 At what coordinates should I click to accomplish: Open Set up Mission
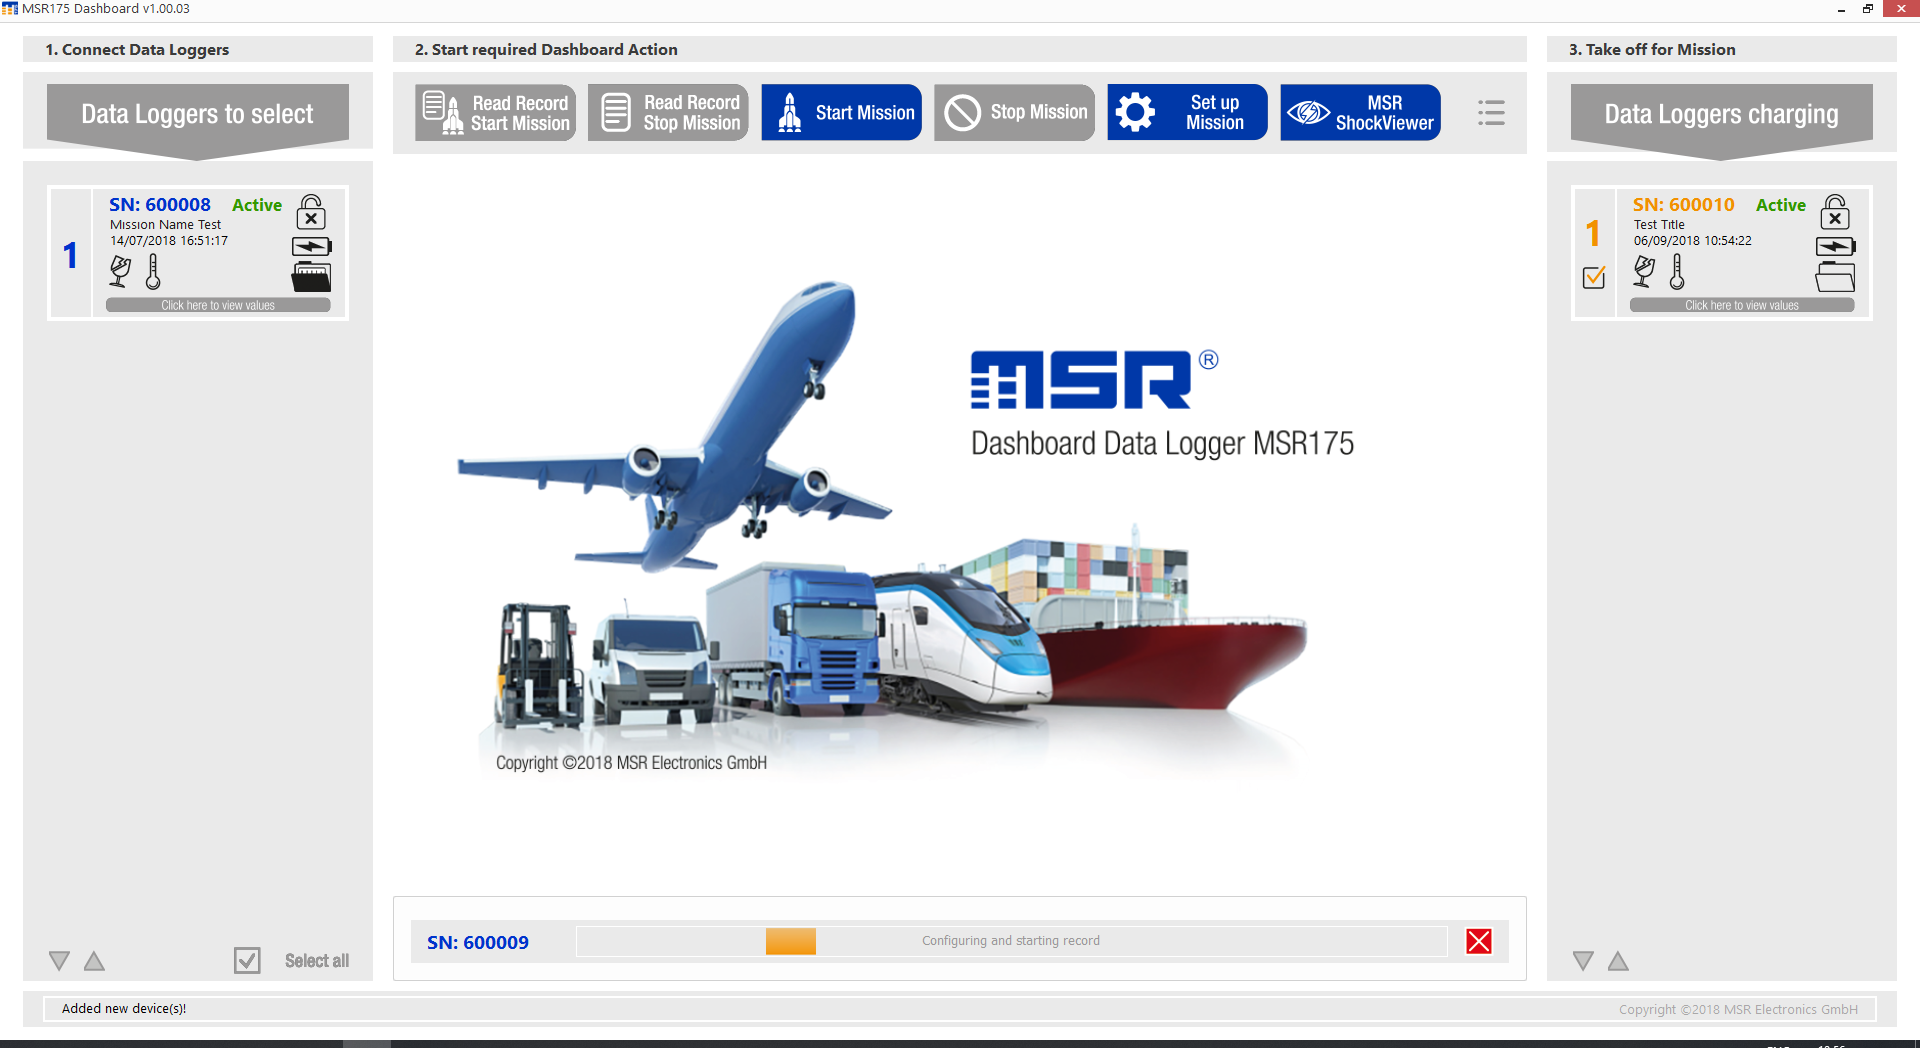pos(1187,112)
